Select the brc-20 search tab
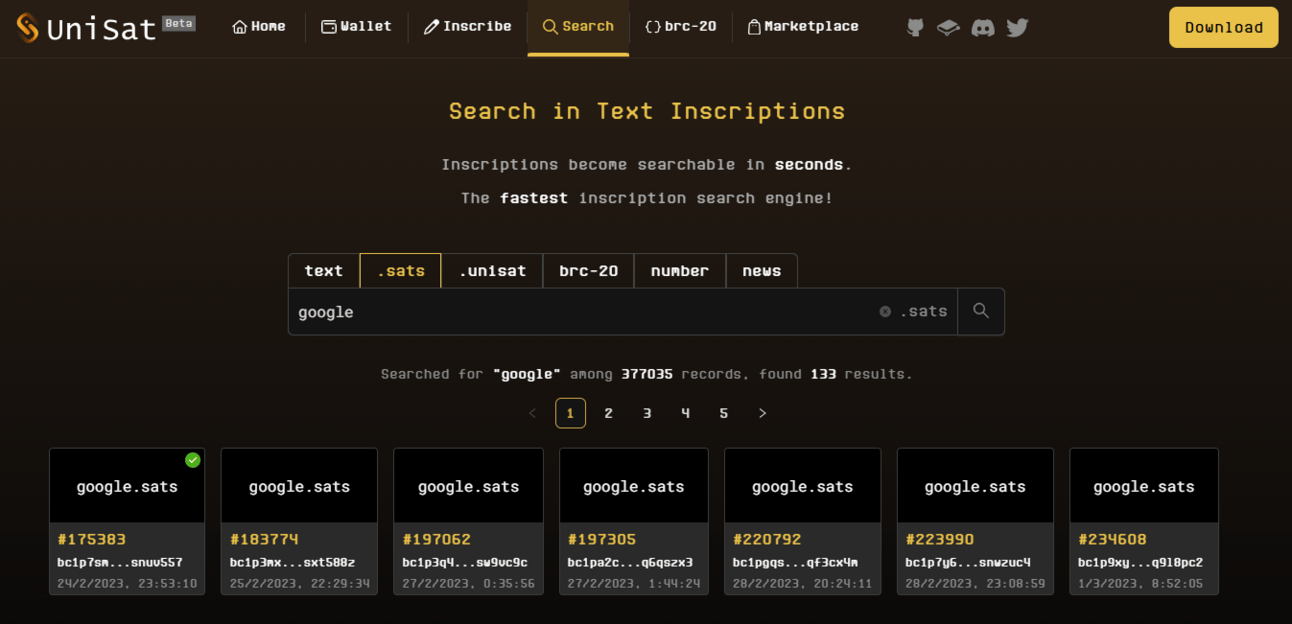The height and width of the screenshot is (624, 1292). [589, 271]
